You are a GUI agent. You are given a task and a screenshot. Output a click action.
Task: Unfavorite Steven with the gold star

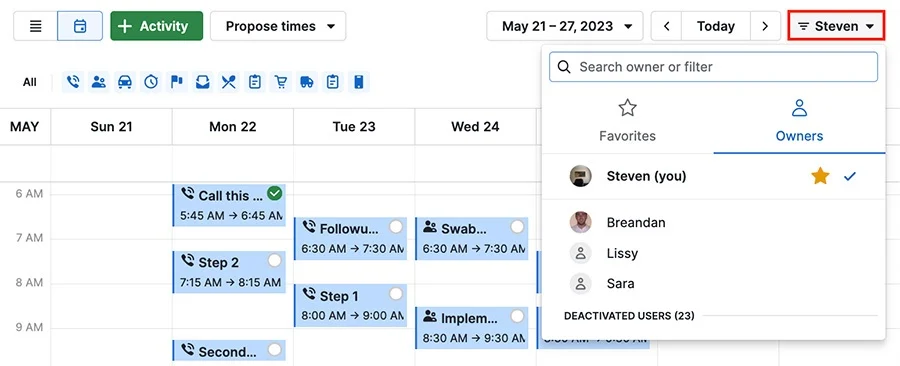pyautogui.click(x=820, y=176)
